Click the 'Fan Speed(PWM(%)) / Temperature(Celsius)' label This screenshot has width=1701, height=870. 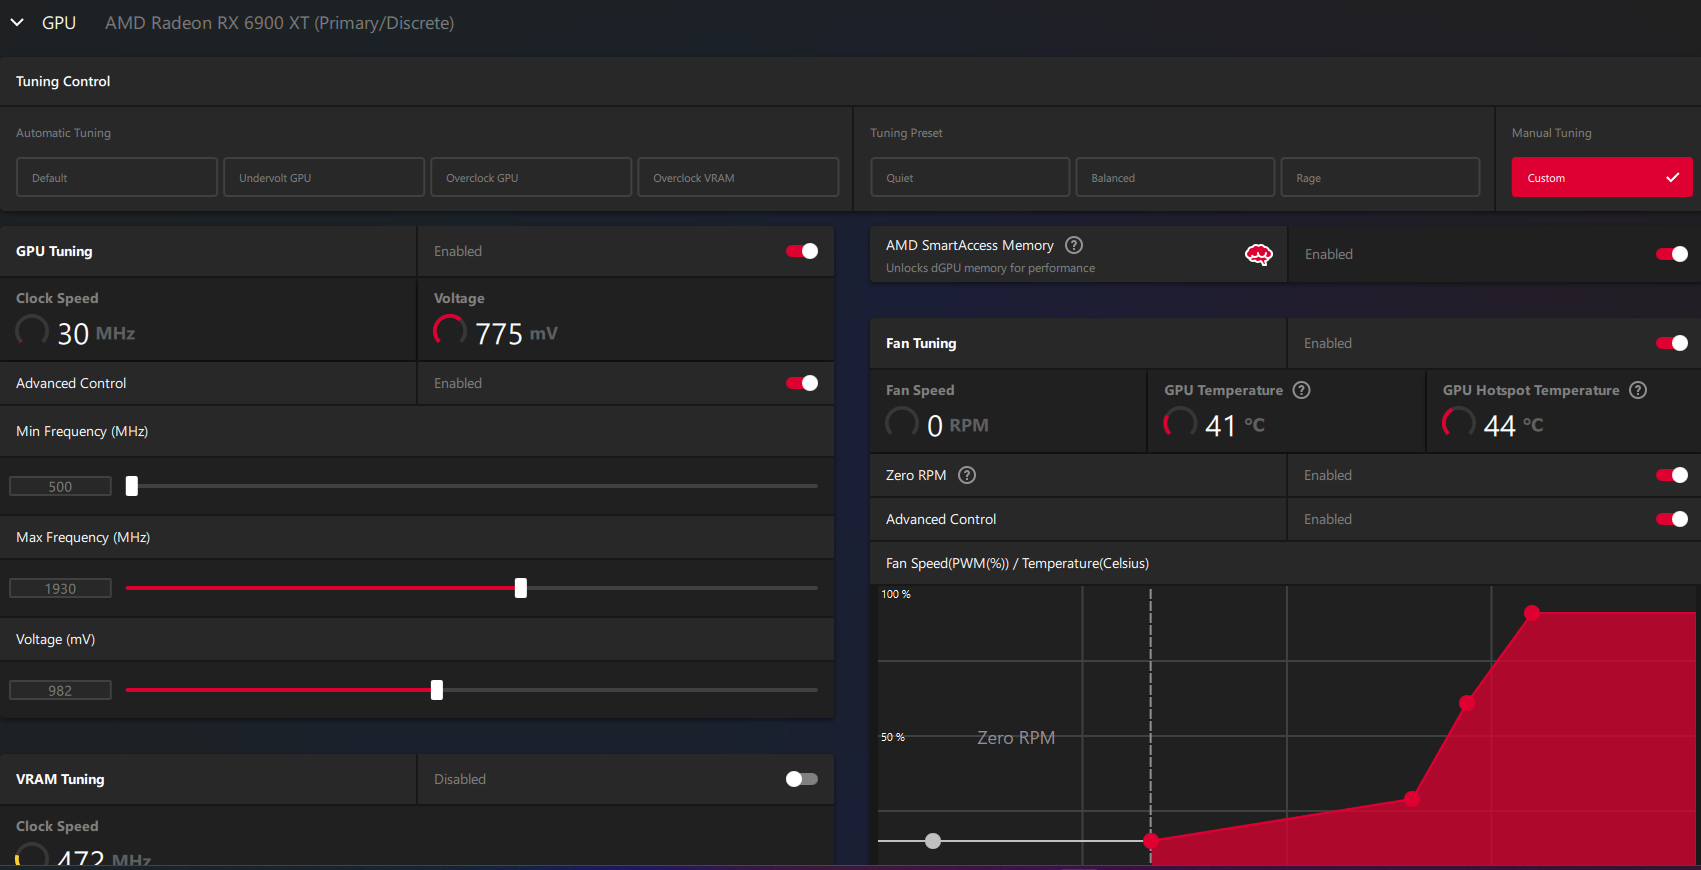[x=1017, y=563]
